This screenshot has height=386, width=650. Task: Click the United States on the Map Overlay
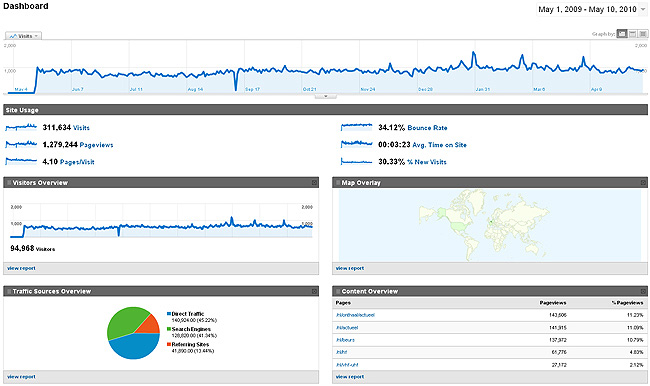[x=457, y=226]
